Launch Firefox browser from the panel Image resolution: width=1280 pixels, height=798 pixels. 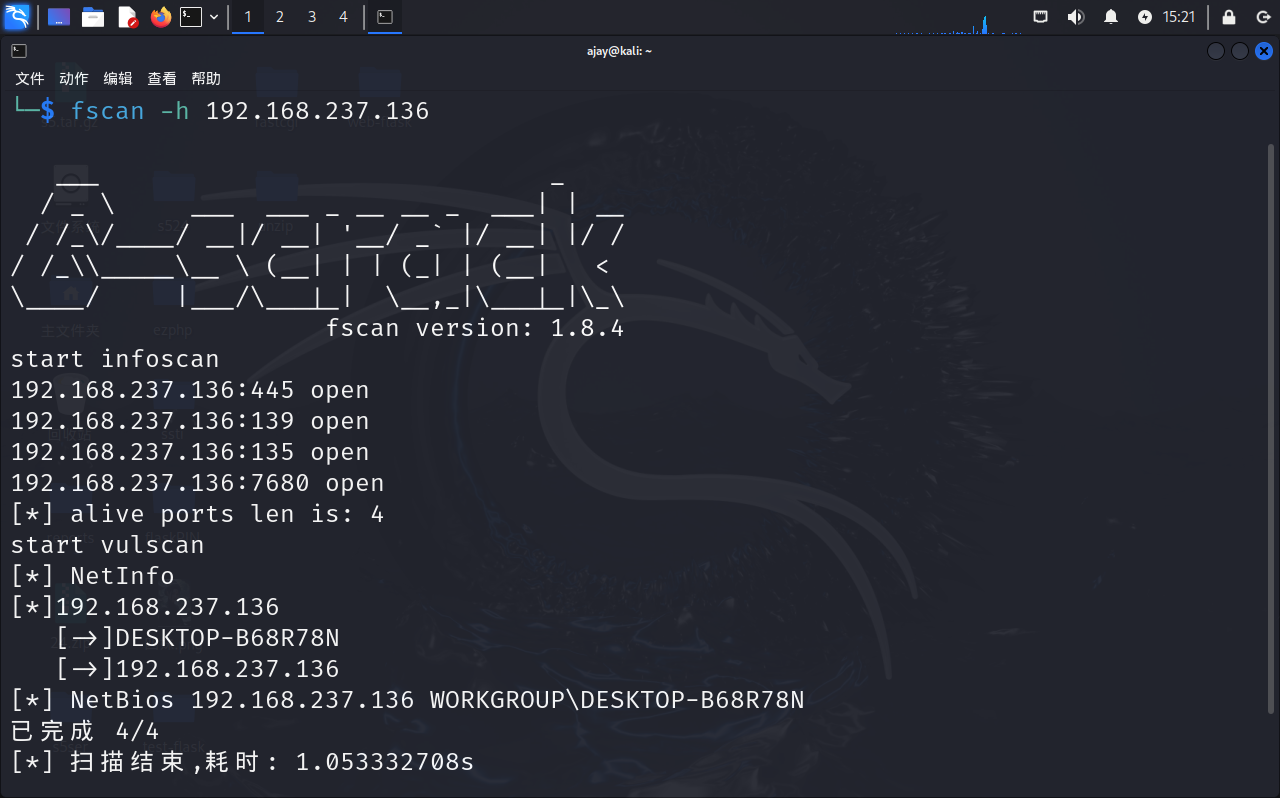click(x=160, y=17)
